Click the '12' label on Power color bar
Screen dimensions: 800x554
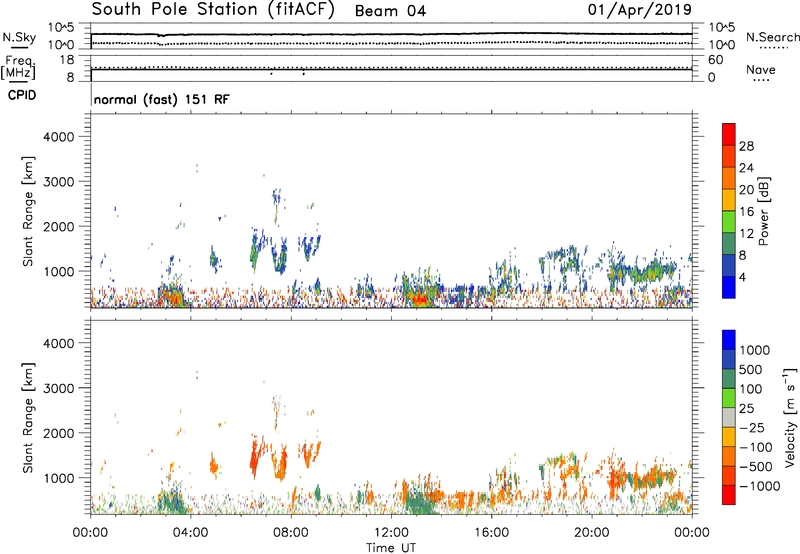coord(746,234)
